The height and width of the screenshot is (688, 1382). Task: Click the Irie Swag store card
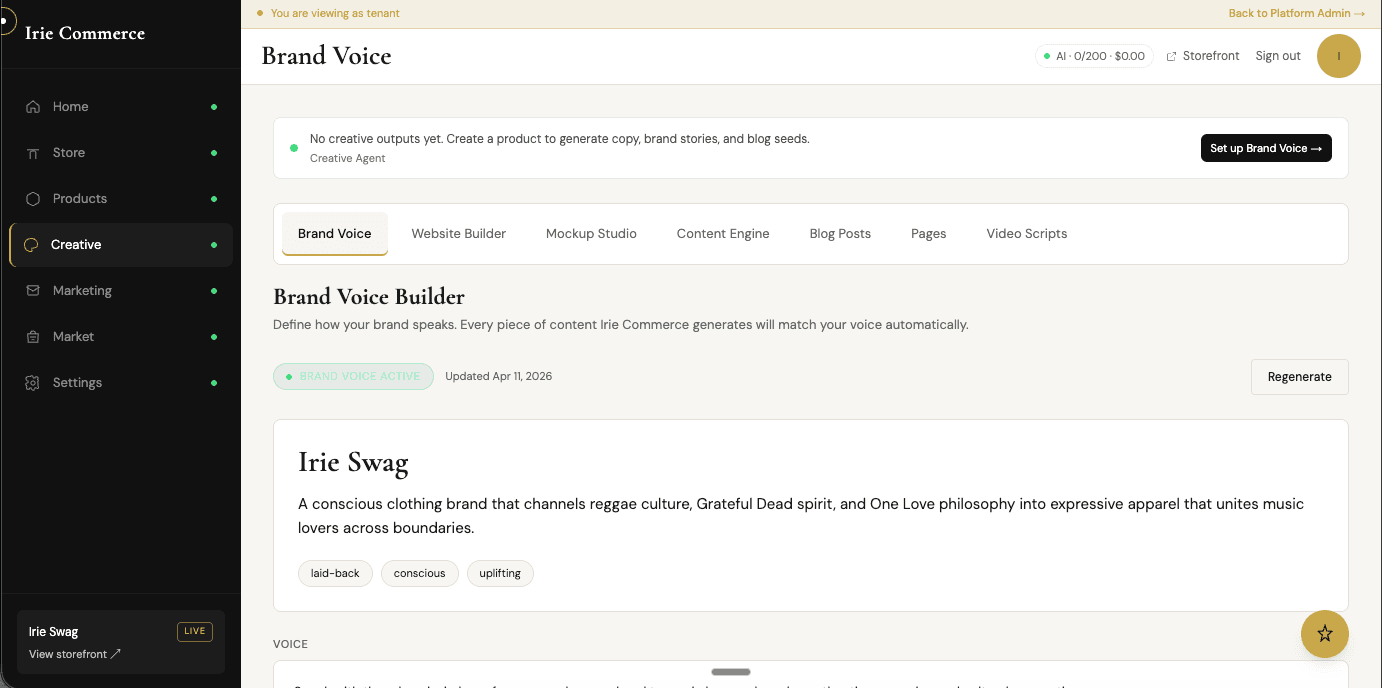tap(121, 642)
